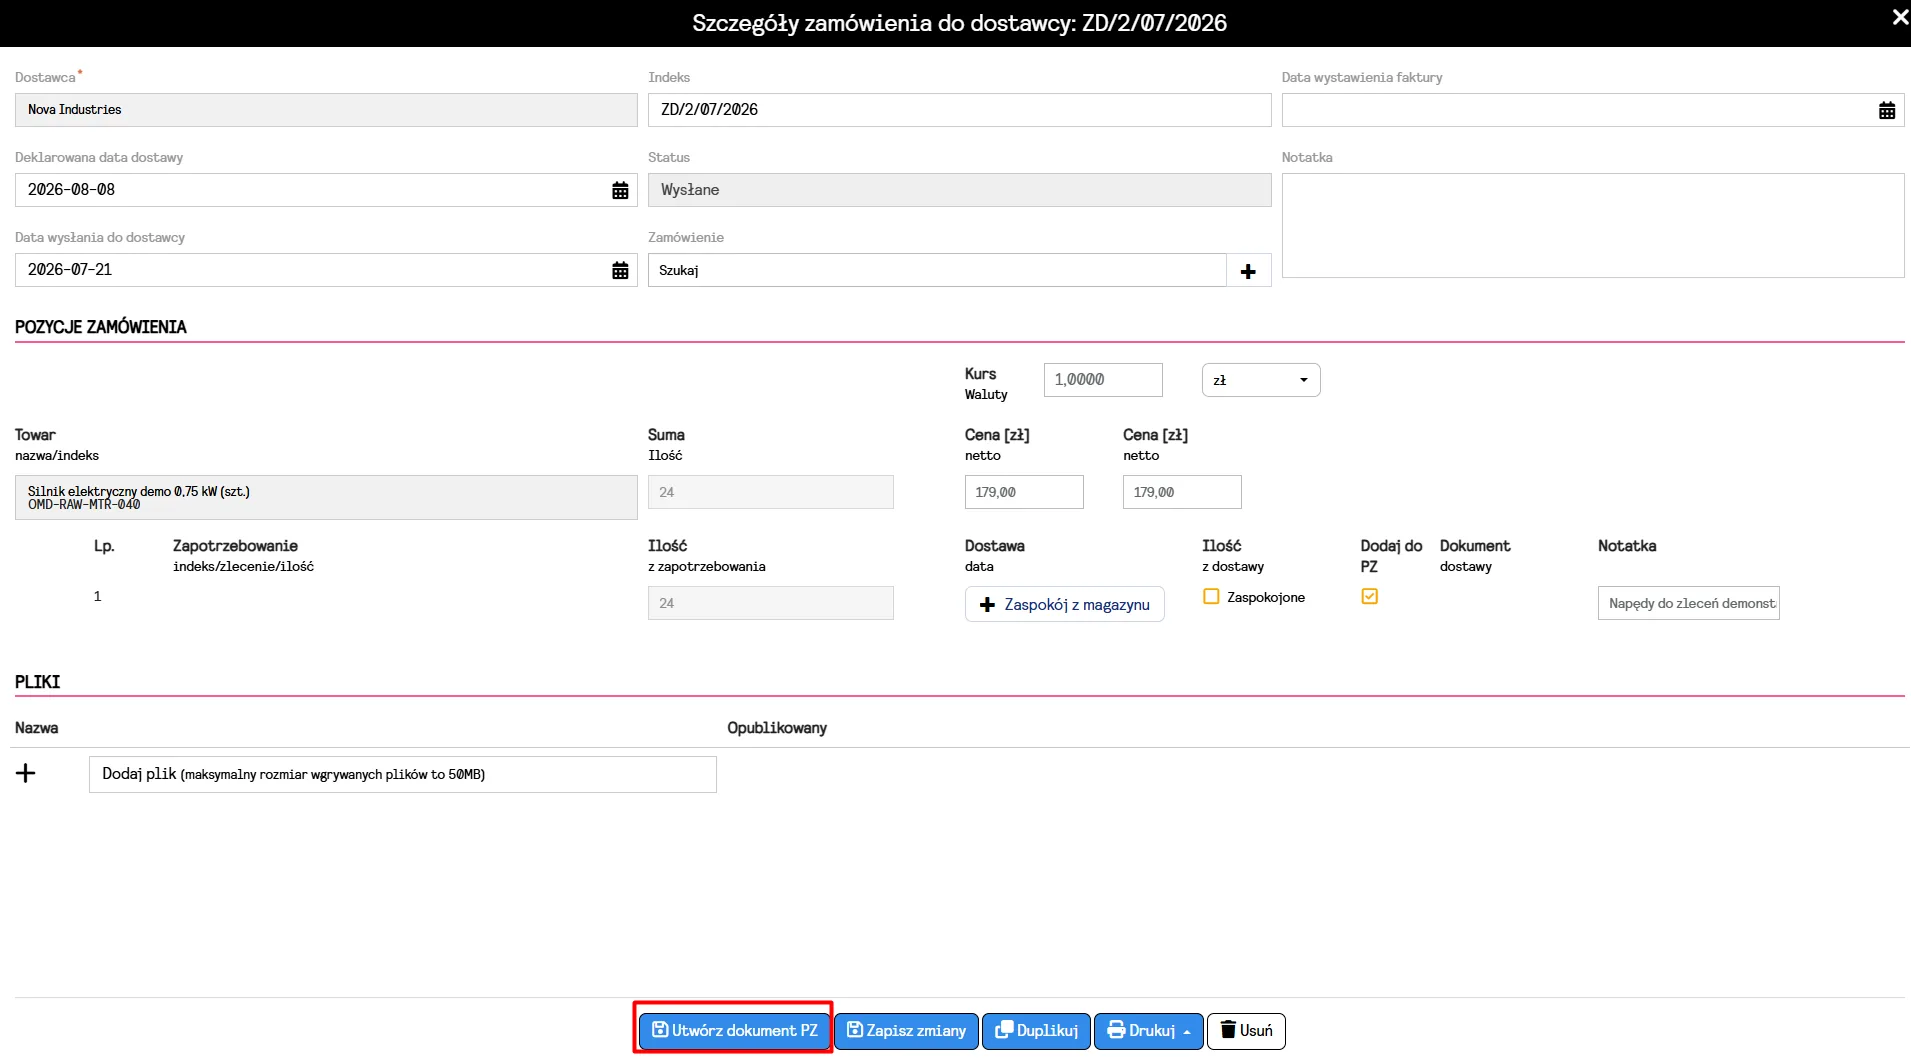Click the first Cena netto field 179,00
Screen dimensions: 1911x1064
pyautogui.click(x=1024, y=492)
